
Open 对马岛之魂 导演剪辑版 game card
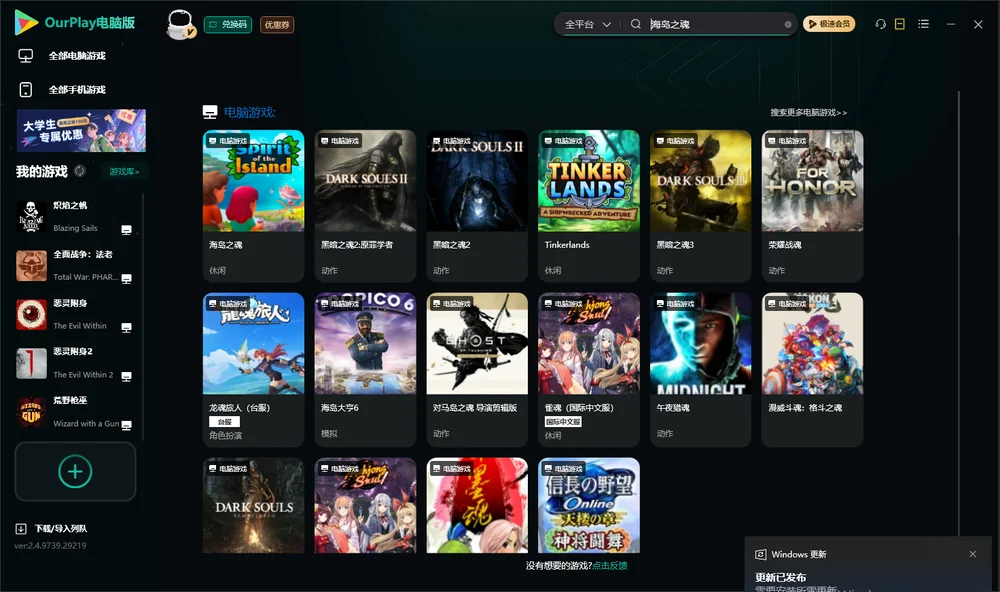pyautogui.click(x=477, y=369)
